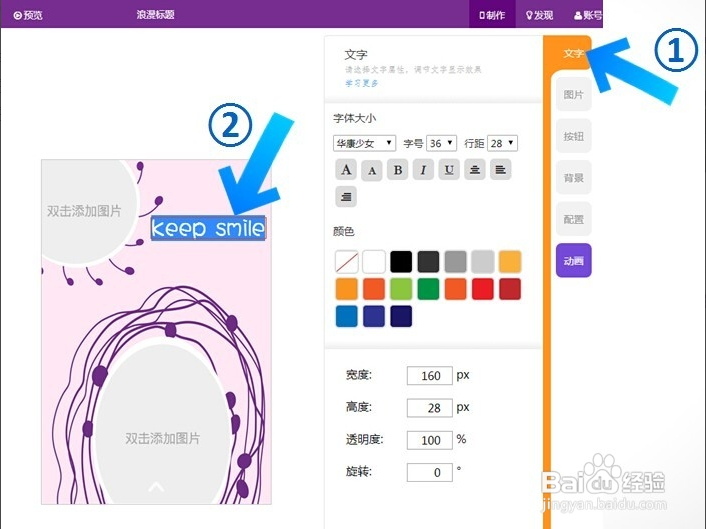Select the no-color transparent swatch
The height and width of the screenshot is (529, 706).
pos(347,262)
